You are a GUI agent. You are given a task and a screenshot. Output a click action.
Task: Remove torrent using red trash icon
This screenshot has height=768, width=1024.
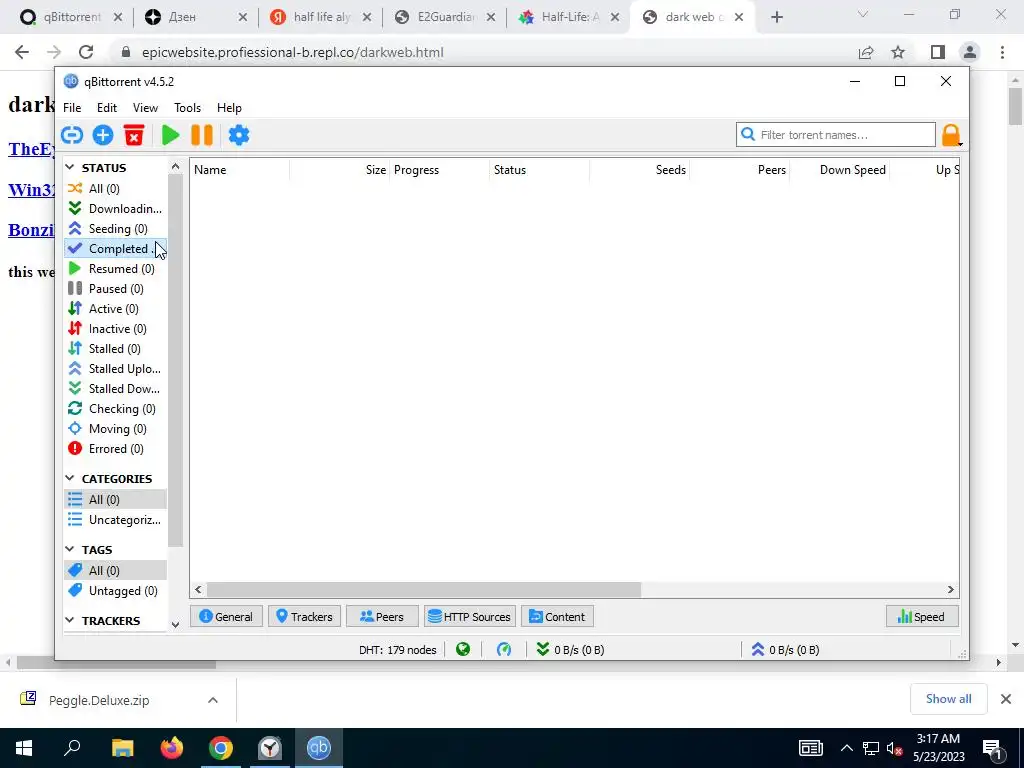click(134, 135)
